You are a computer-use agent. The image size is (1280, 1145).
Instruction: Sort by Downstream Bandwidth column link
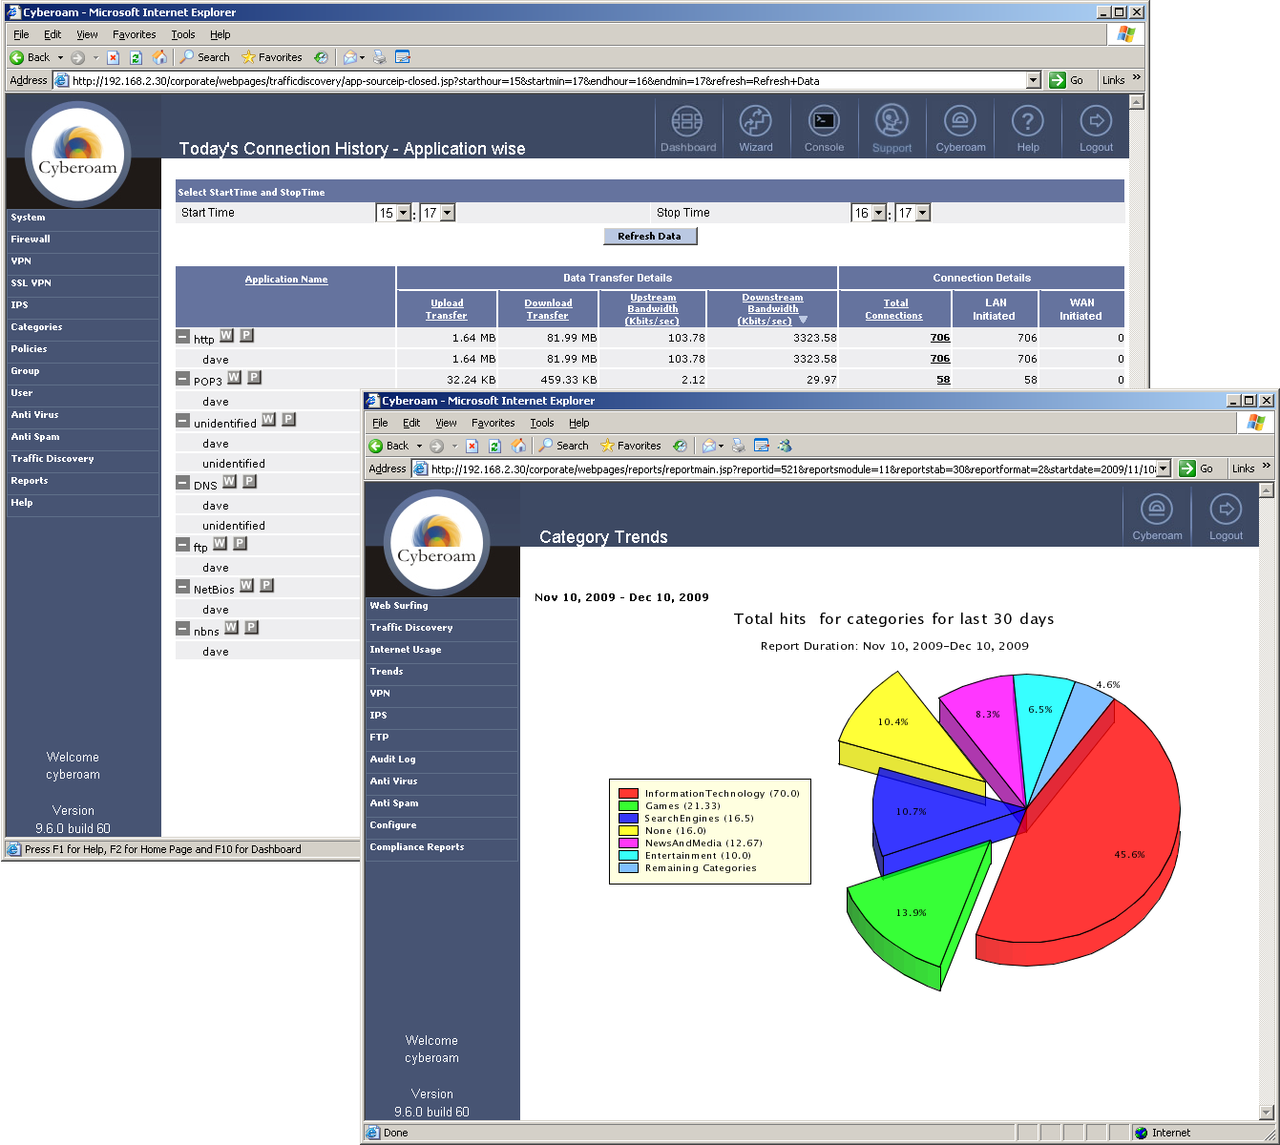point(772,309)
